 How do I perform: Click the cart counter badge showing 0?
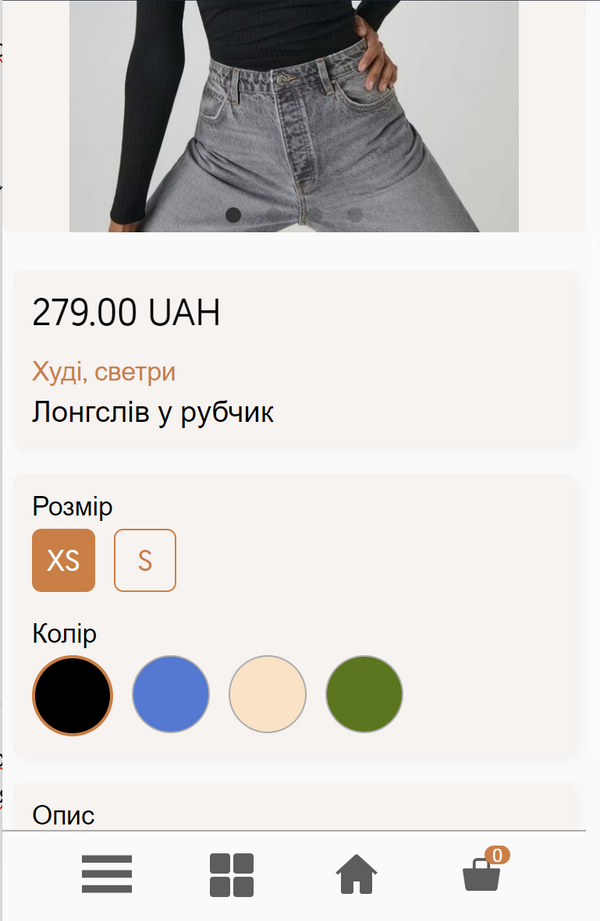[x=497, y=855]
